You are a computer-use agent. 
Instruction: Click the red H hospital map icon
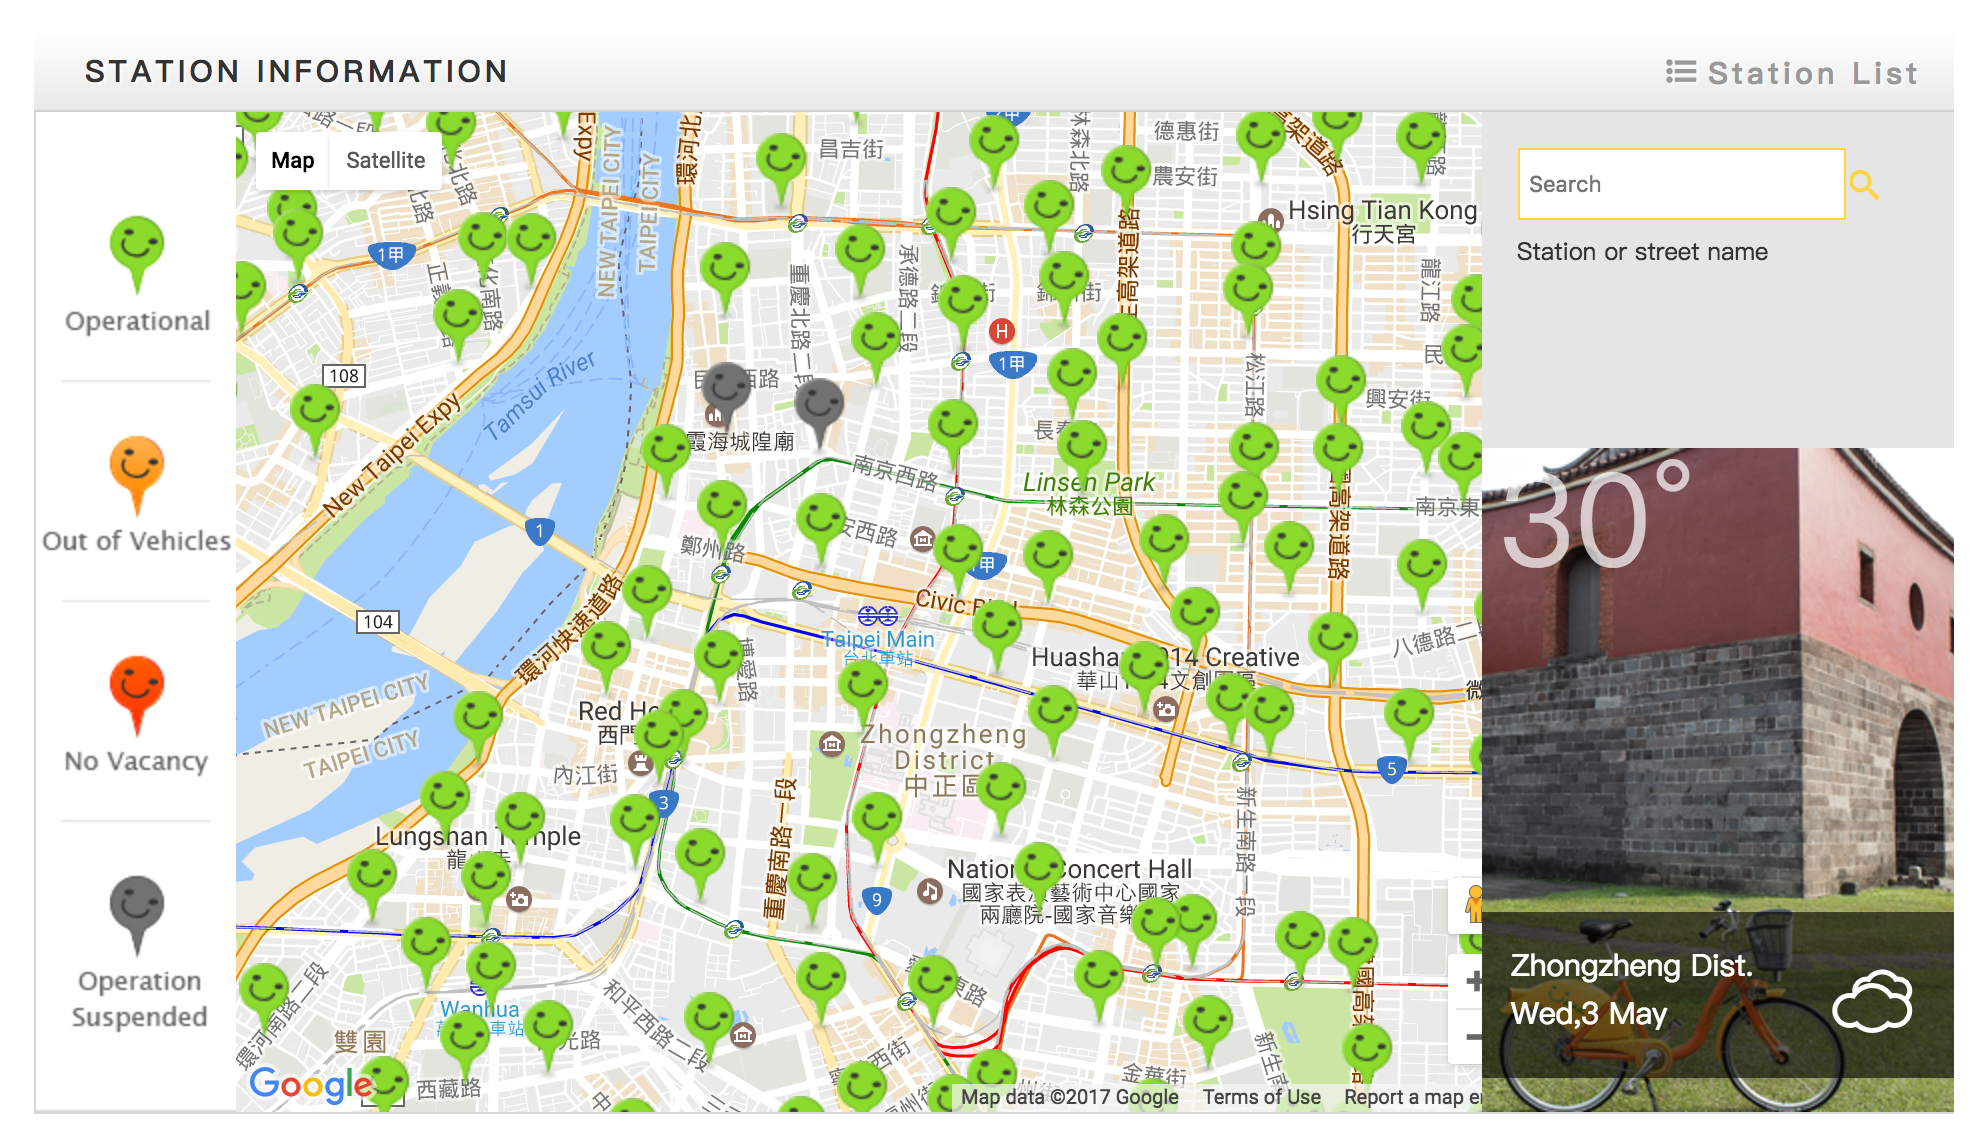click(x=1001, y=331)
